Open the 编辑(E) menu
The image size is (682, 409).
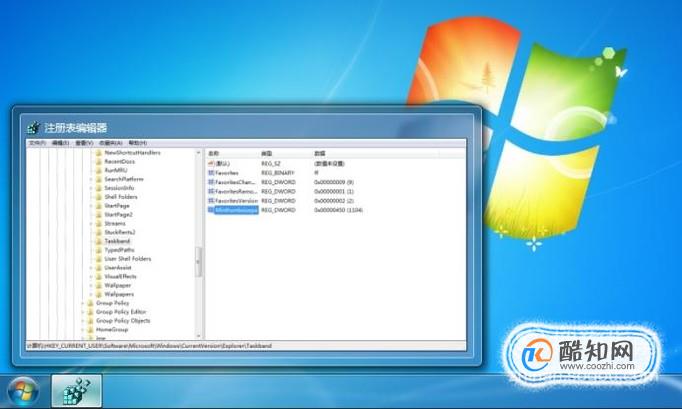[x=60, y=143]
